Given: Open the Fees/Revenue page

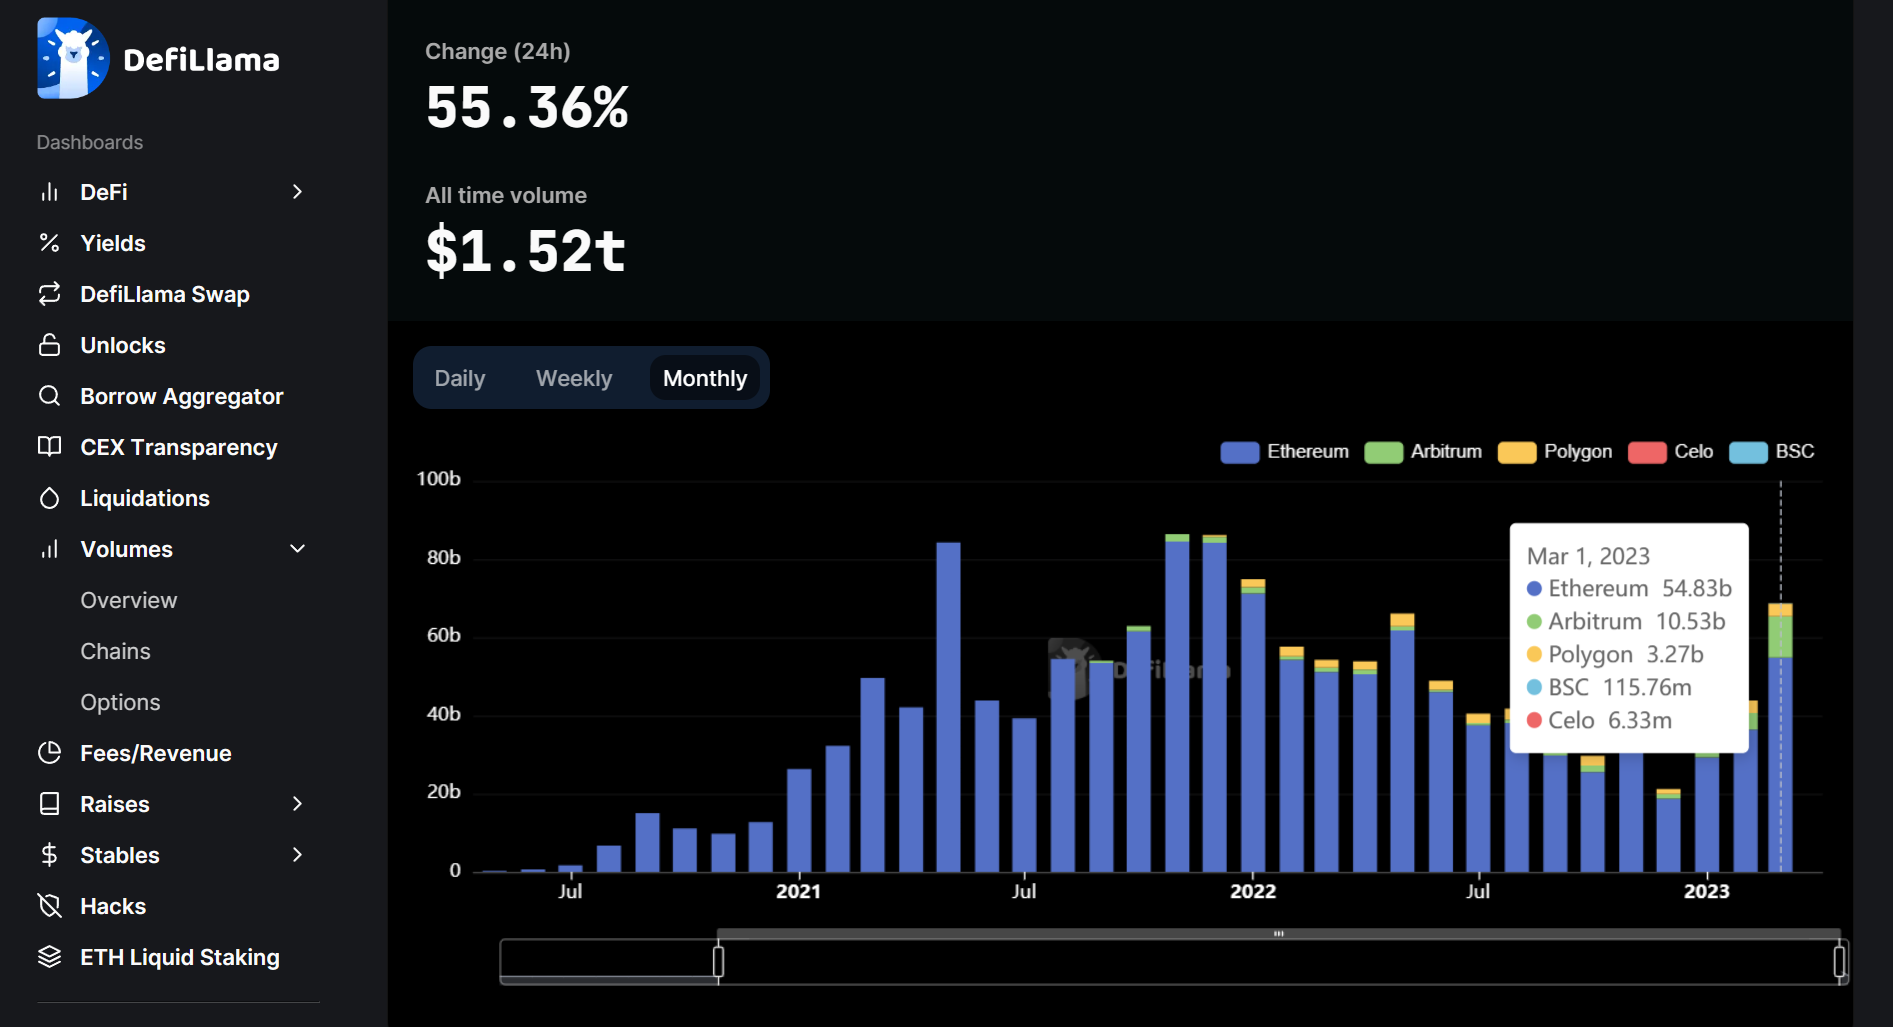Looking at the screenshot, I should point(156,753).
